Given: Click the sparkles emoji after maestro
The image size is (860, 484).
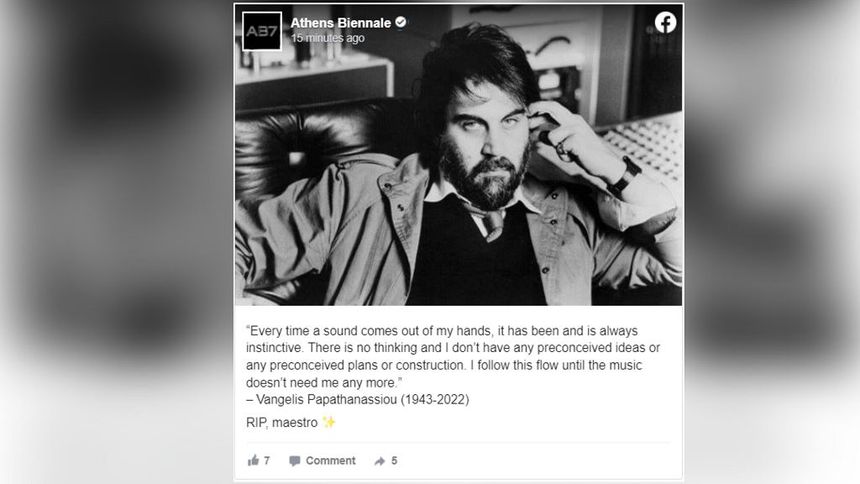Looking at the screenshot, I should click(x=329, y=422).
